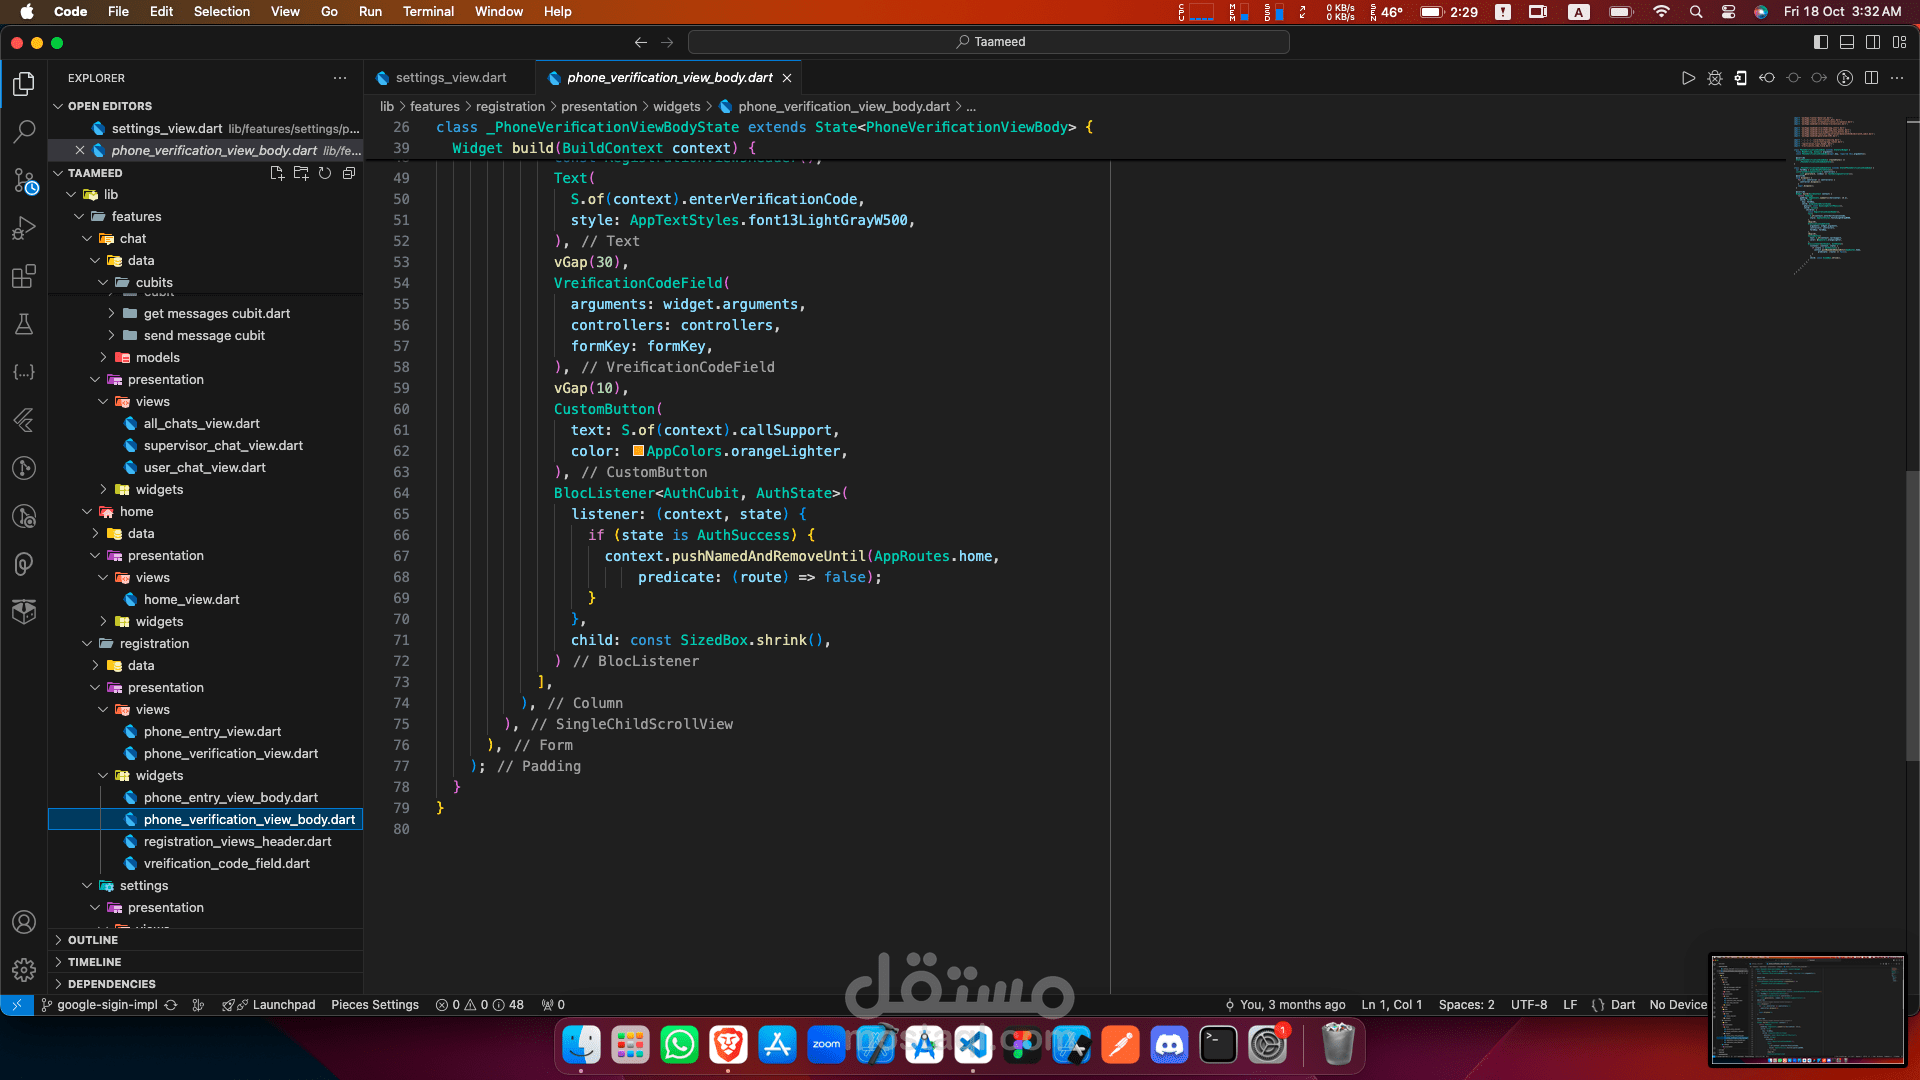Click the Taameed command center search box

(x=989, y=42)
